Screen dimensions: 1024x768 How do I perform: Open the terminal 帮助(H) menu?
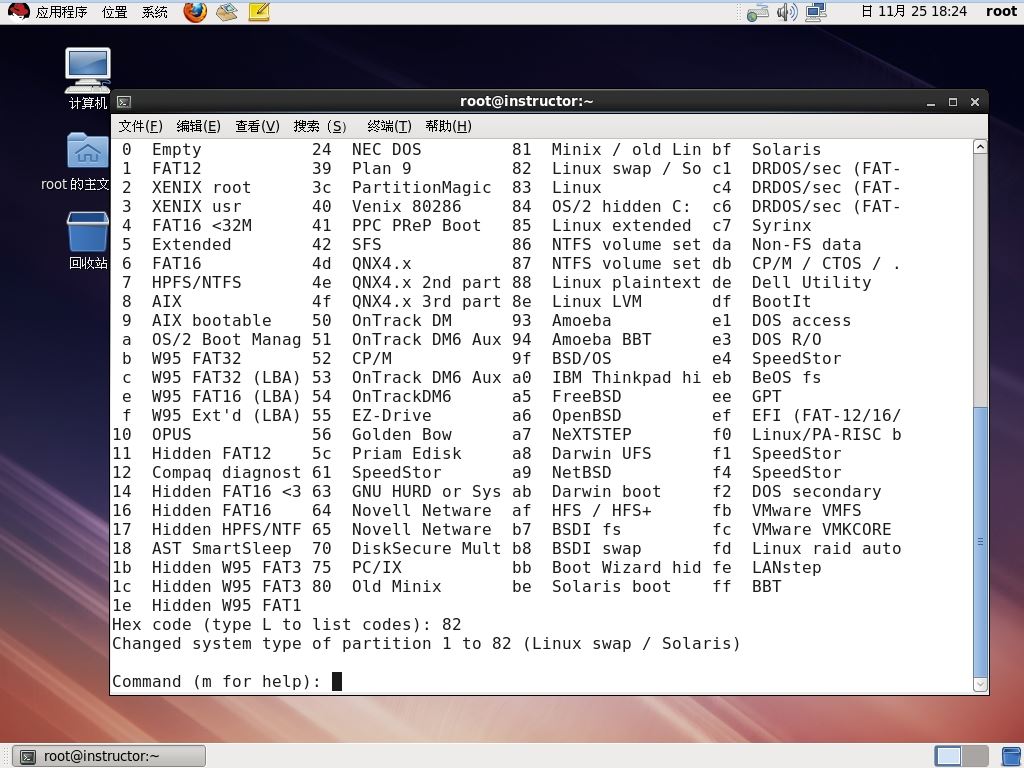(448, 126)
